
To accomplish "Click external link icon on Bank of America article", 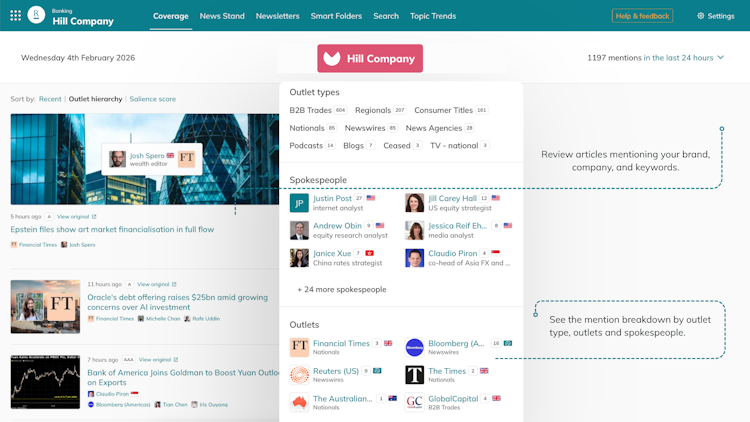I will [x=176, y=360].
